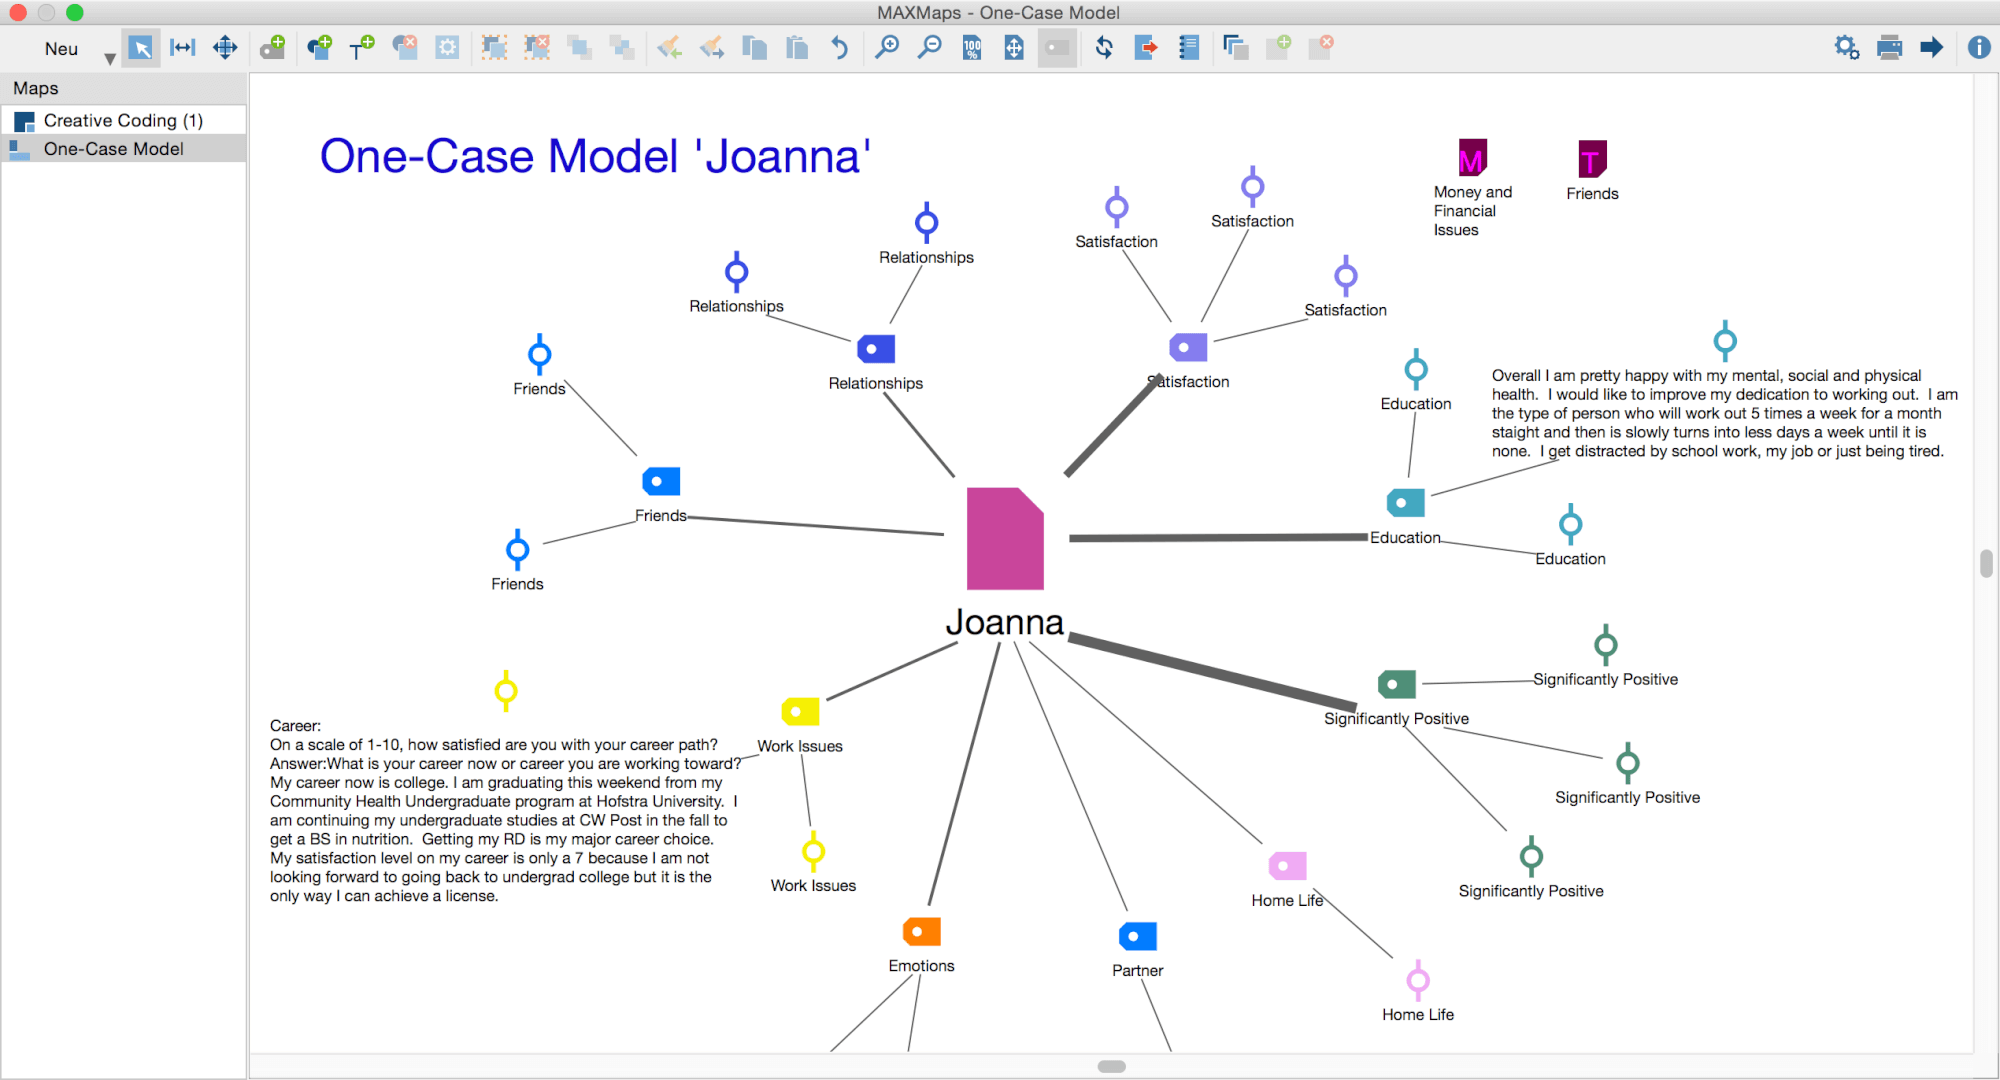Click the synchronize refresh icon
The width and height of the screenshot is (2000, 1080).
1104,47
